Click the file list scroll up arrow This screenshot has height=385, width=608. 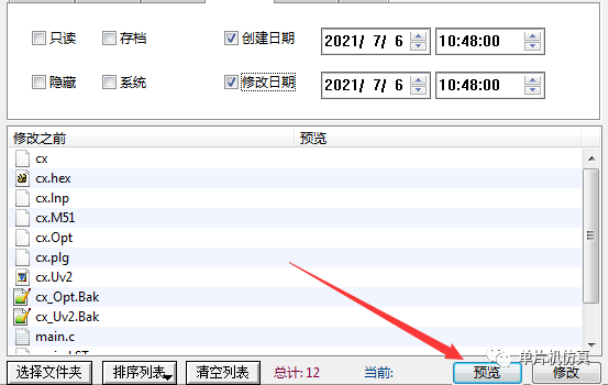pyautogui.click(x=591, y=158)
